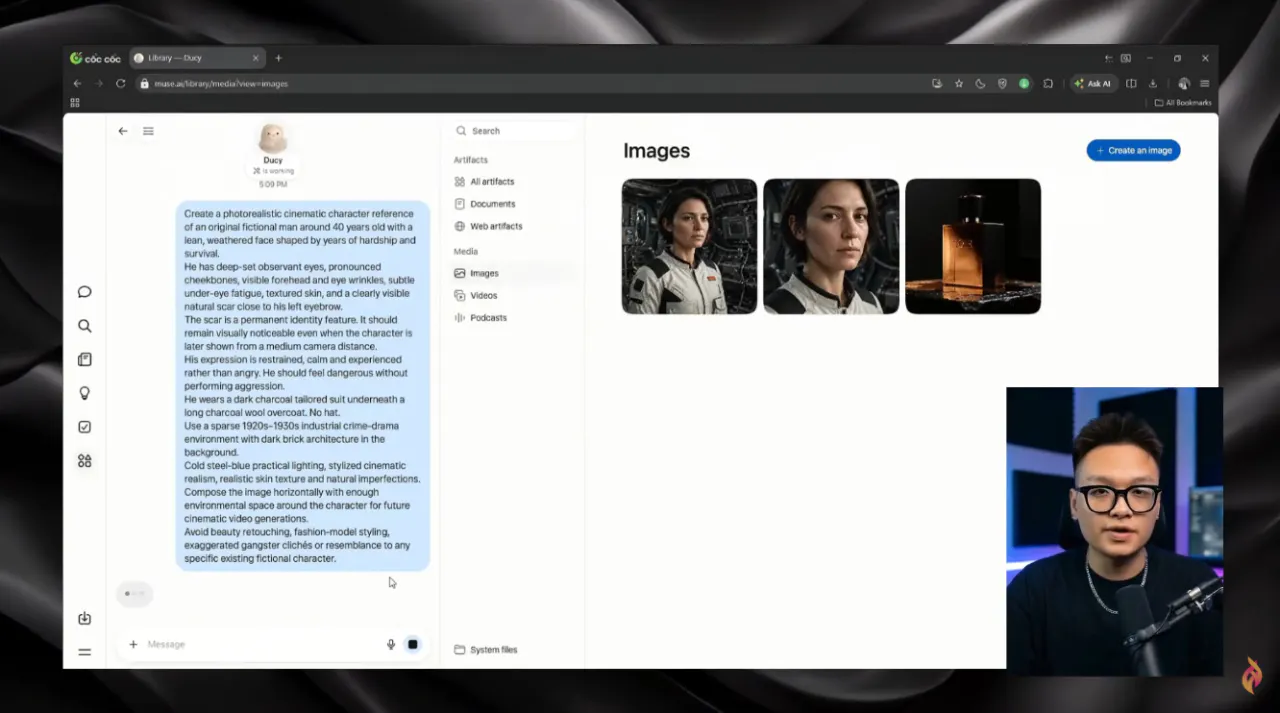This screenshot has height=713, width=1280.
Task: Open browser downloads icon
Action: point(1153,83)
